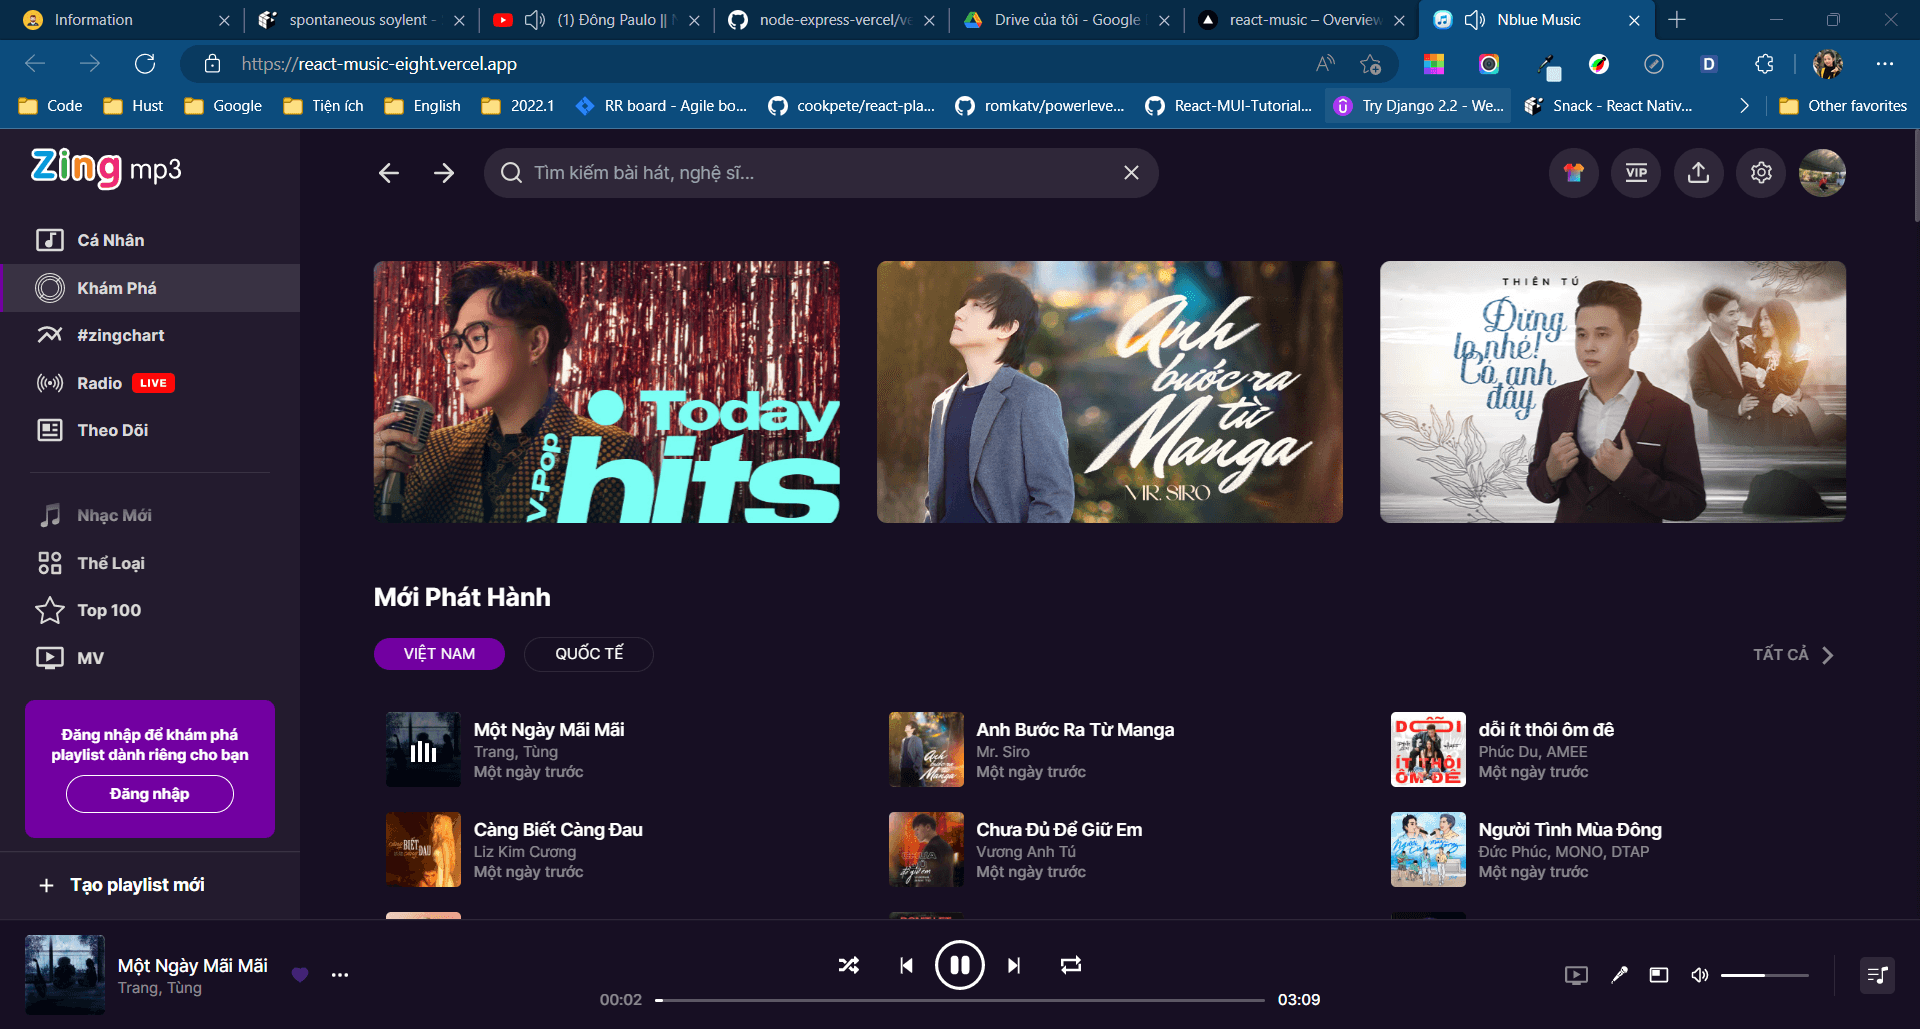Screen dimensions: 1920x1029
Task: Open play queue list icon
Action: [1877, 975]
